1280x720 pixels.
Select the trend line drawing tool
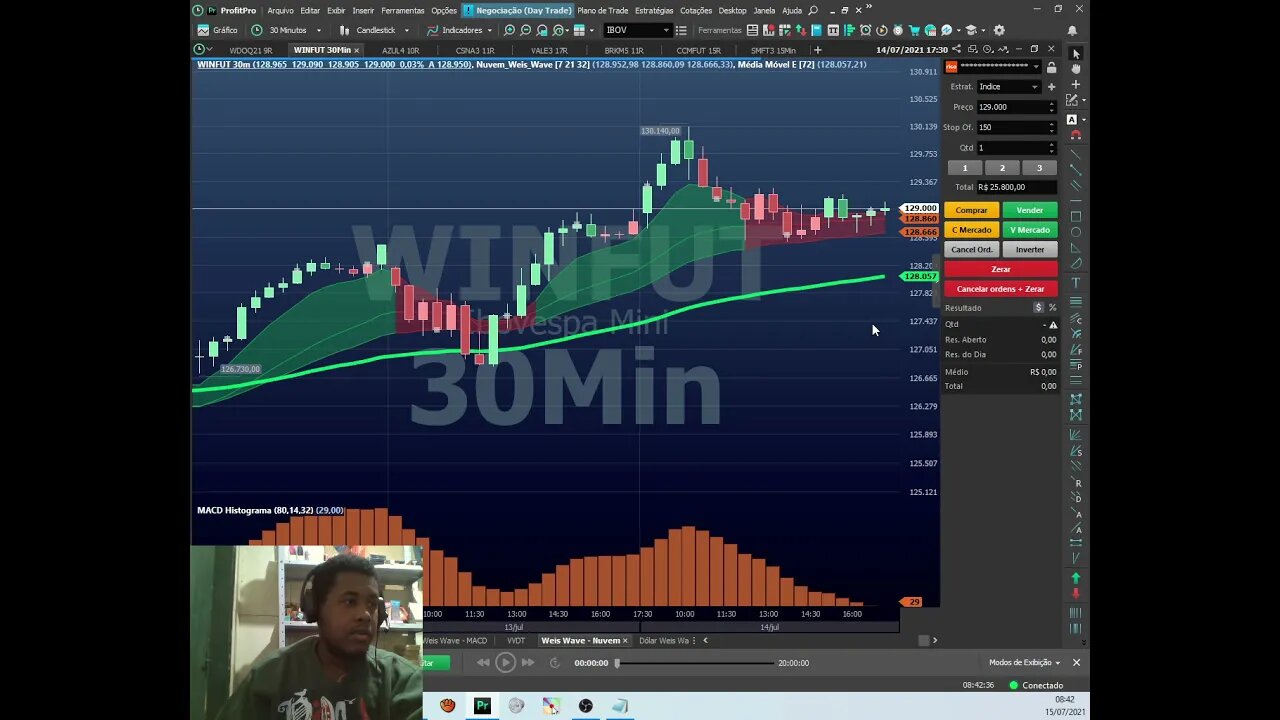1076,168
